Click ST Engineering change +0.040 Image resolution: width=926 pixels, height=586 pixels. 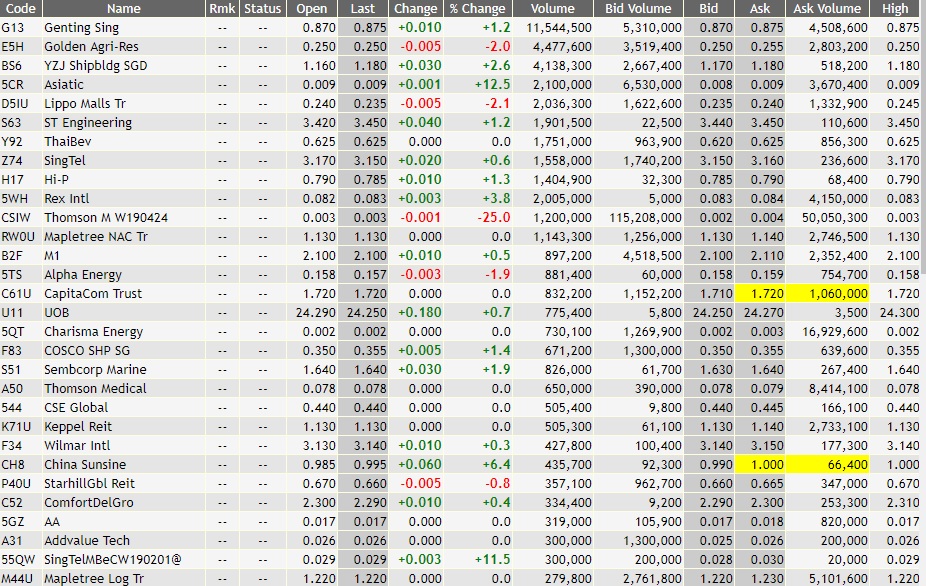click(x=420, y=122)
